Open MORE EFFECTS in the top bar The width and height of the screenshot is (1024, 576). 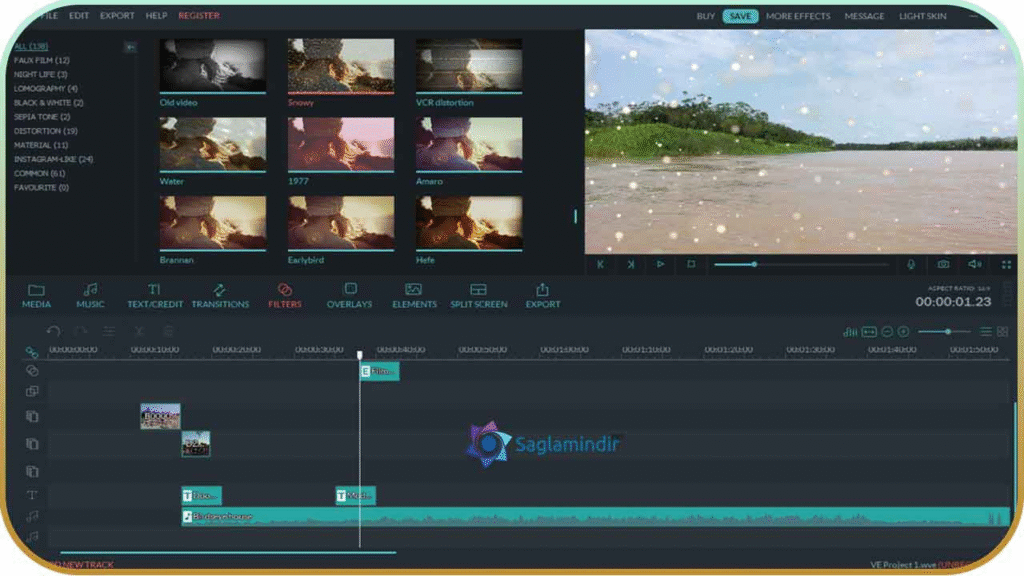coord(798,16)
